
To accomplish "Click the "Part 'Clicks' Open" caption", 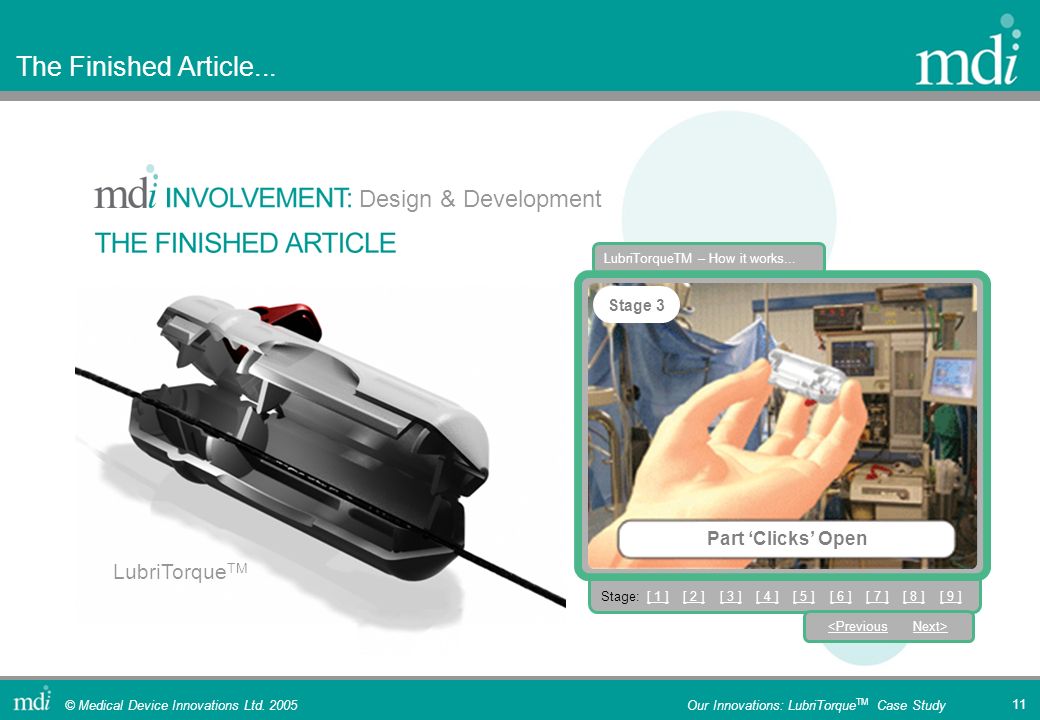I will click(786, 538).
